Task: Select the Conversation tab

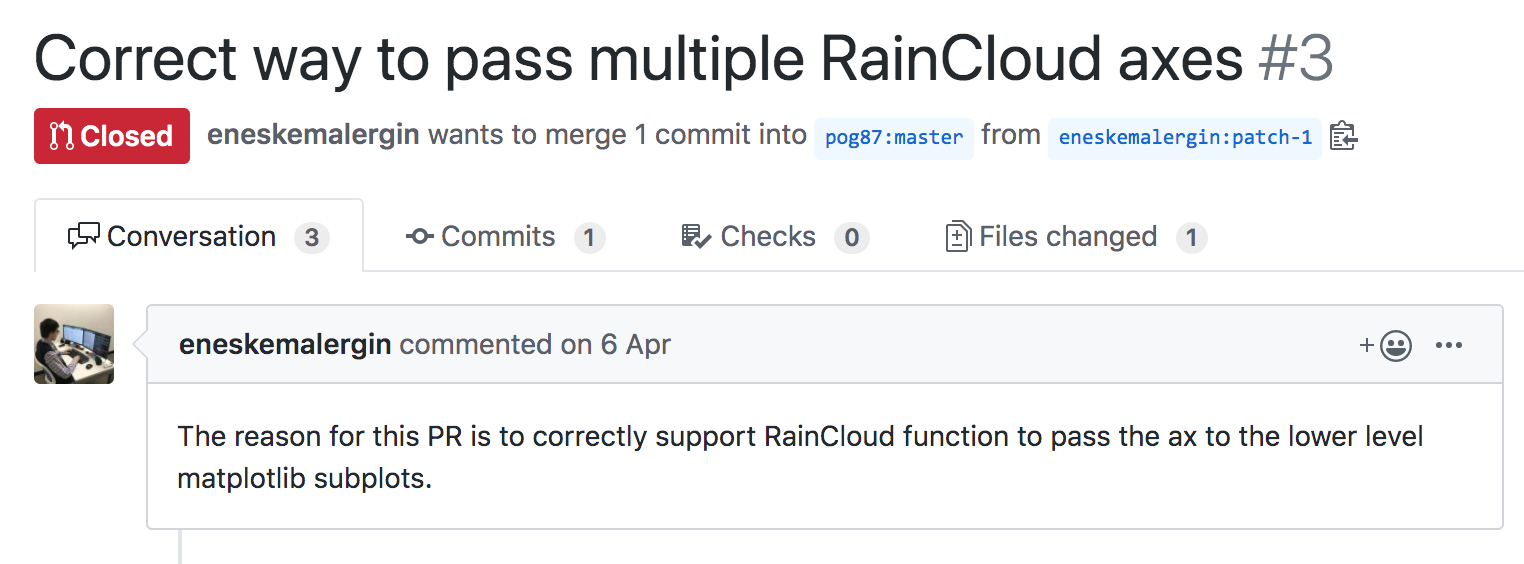Action: point(199,236)
